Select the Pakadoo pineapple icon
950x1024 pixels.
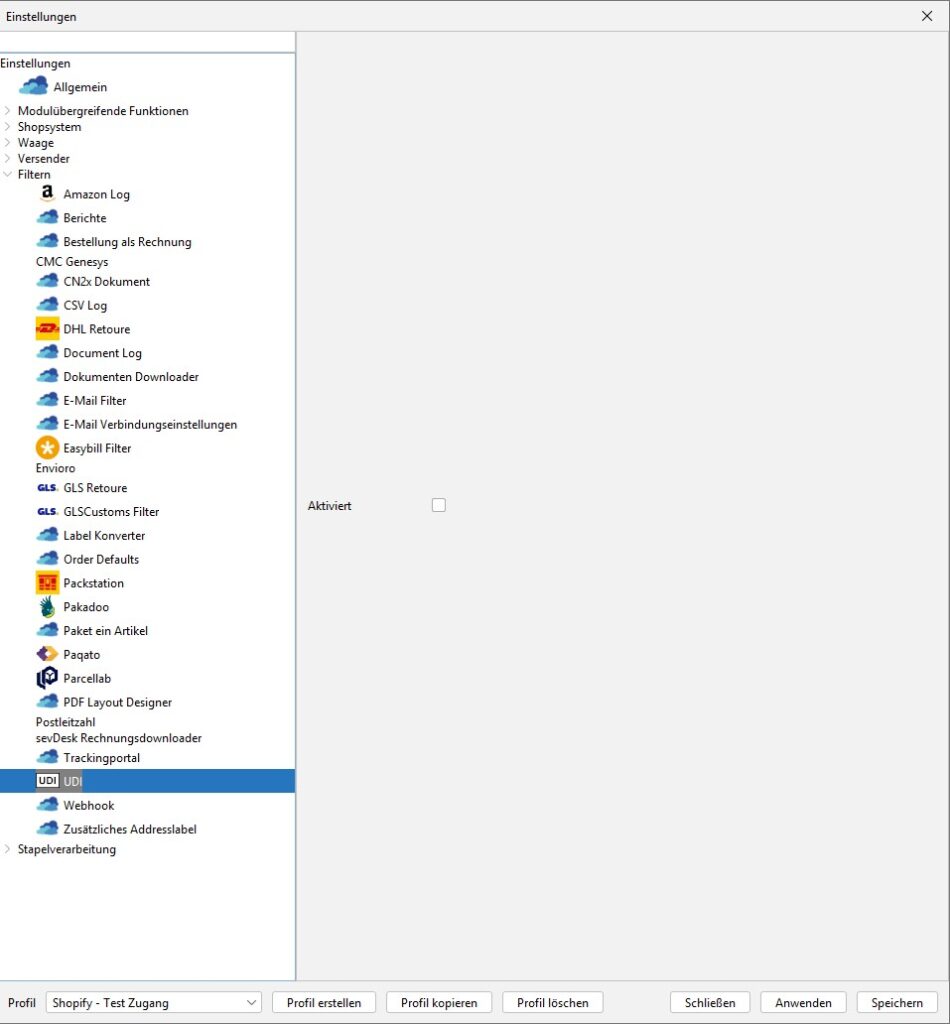[47, 607]
